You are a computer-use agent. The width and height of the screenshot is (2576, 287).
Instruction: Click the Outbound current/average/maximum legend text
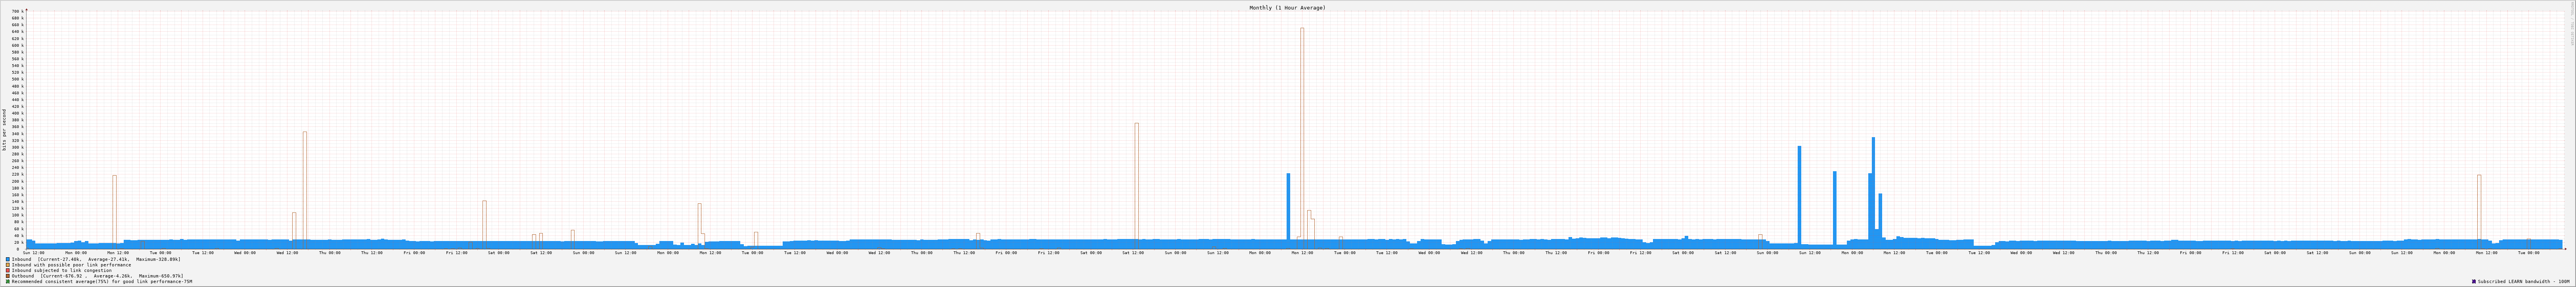(x=97, y=276)
